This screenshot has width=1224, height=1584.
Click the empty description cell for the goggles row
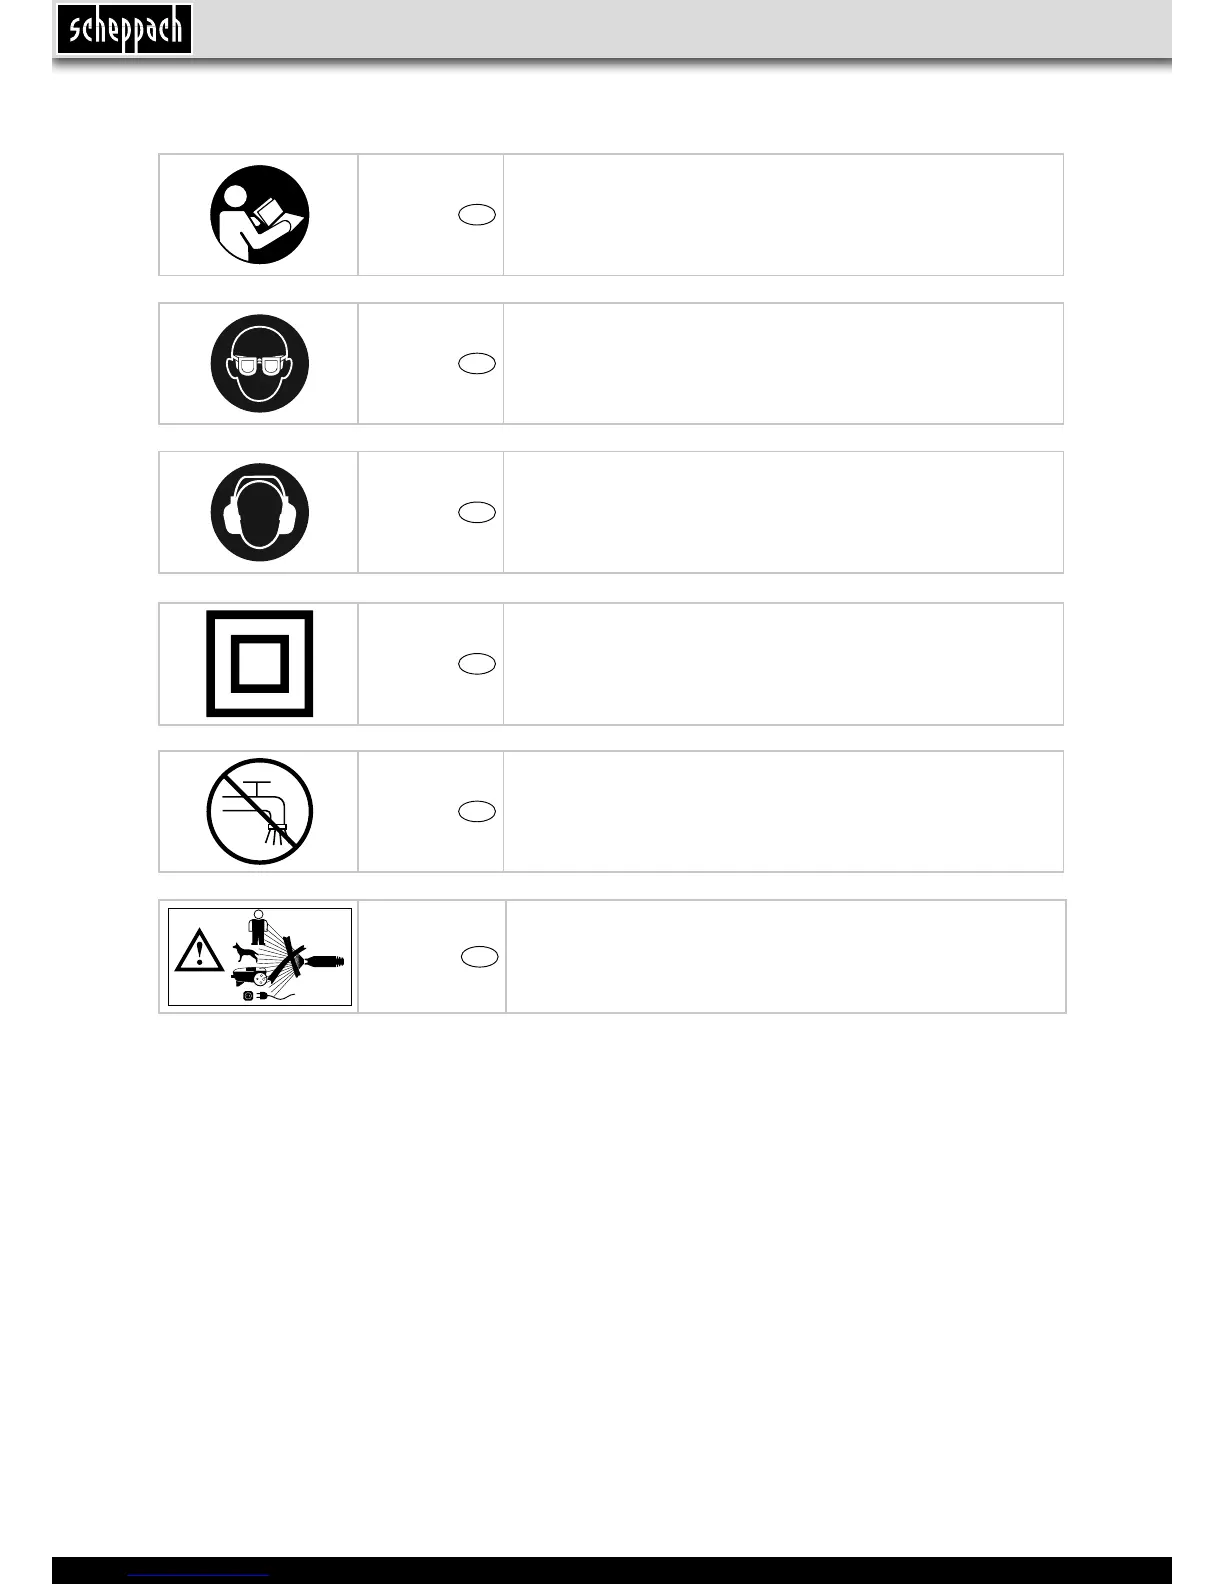783,364
